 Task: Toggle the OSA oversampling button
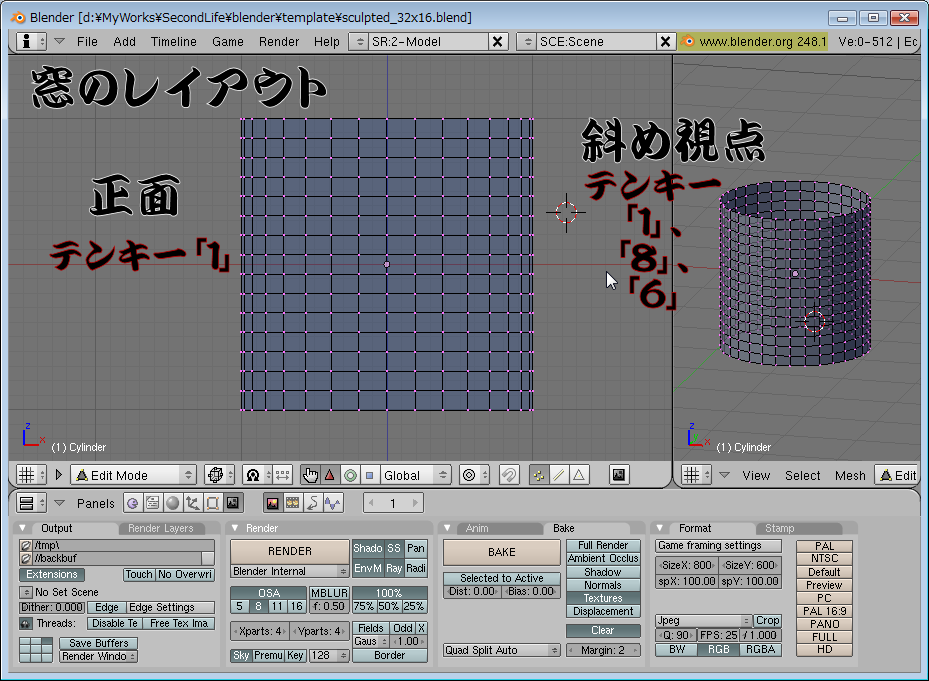269,593
